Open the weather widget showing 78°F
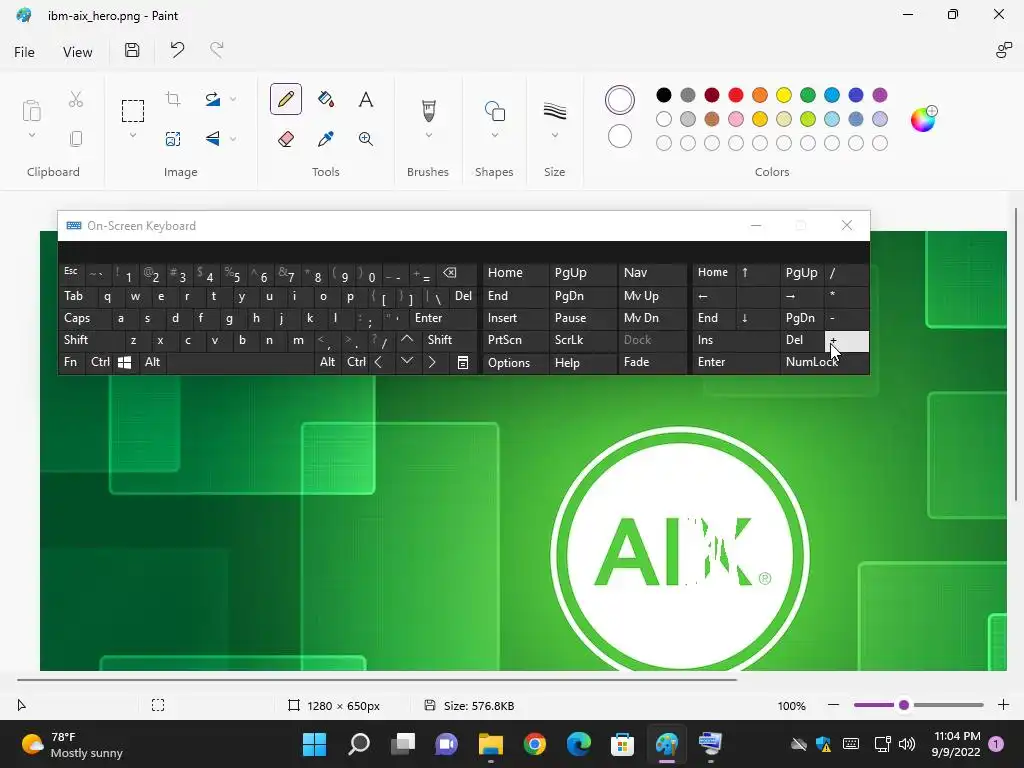This screenshot has width=1024, height=768. [x=72, y=744]
